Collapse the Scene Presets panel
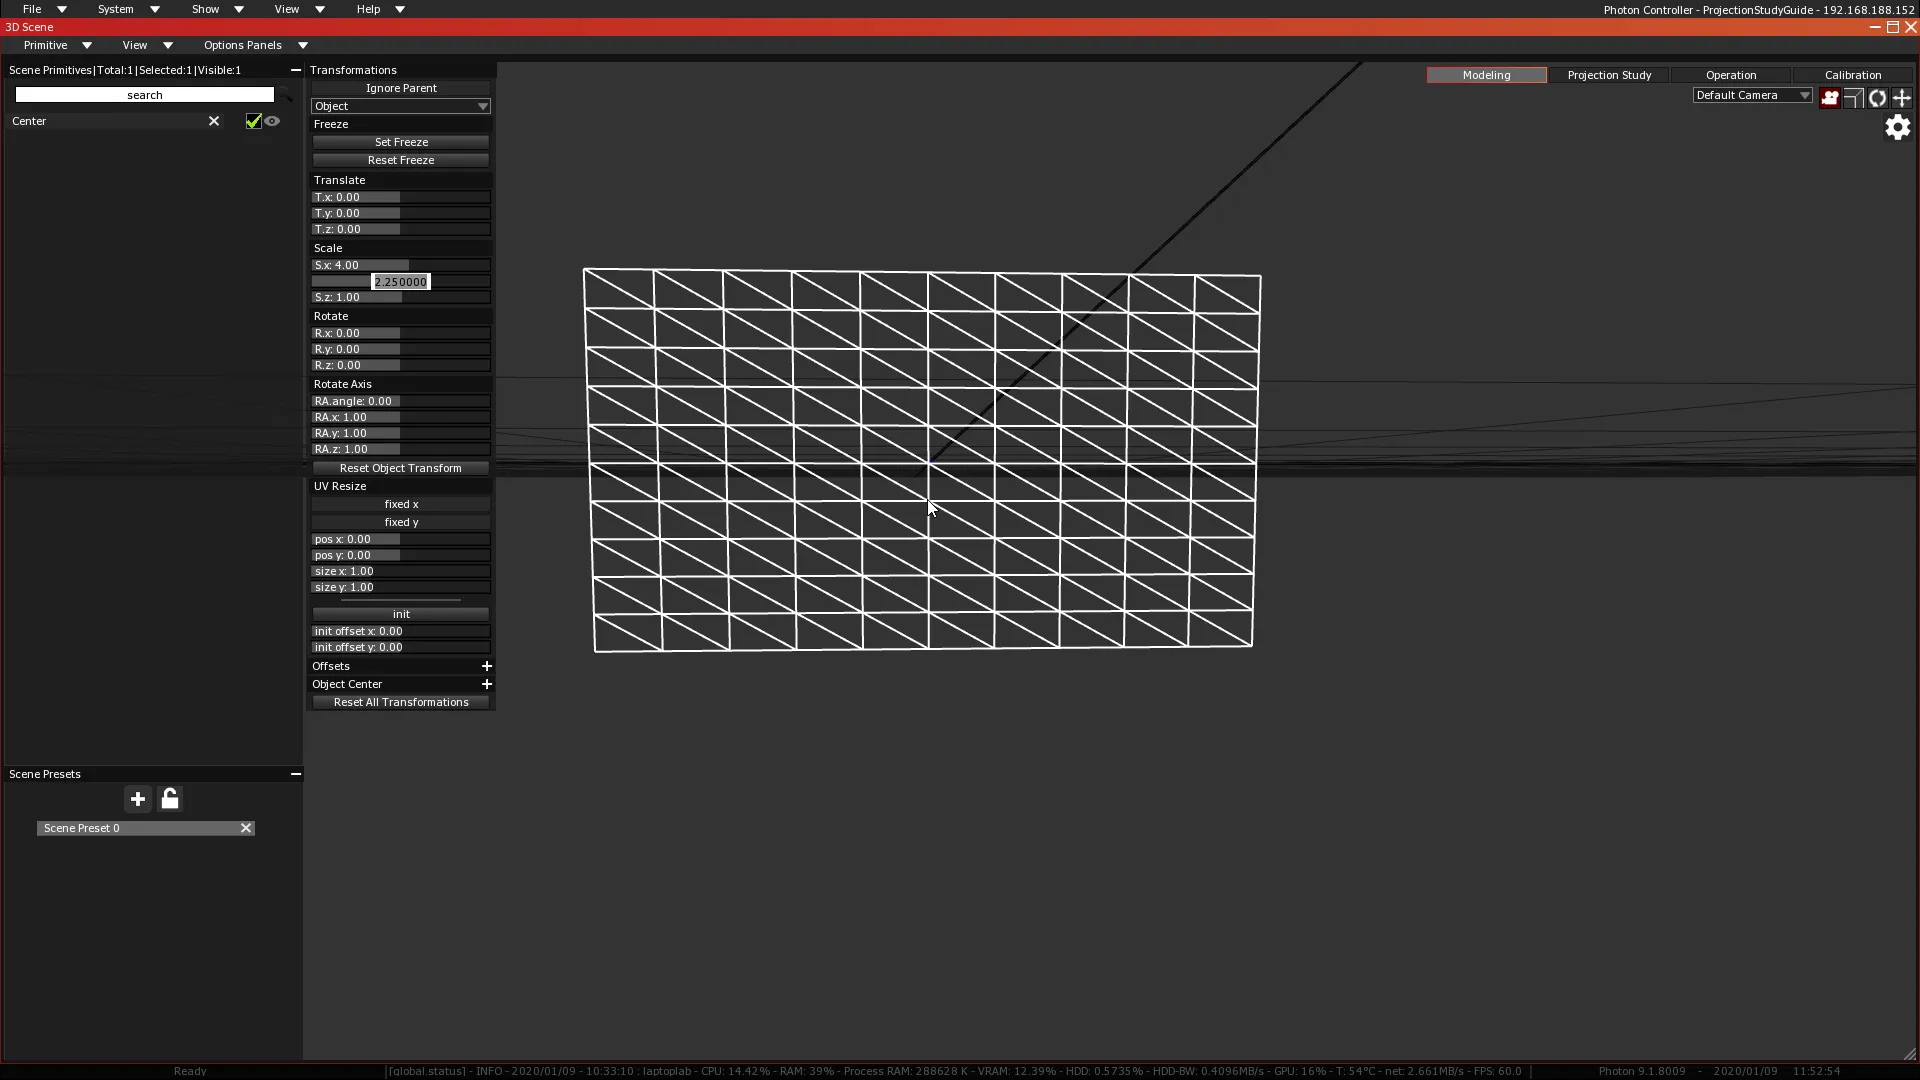The height and width of the screenshot is (1080, 1920). (295, 774)
